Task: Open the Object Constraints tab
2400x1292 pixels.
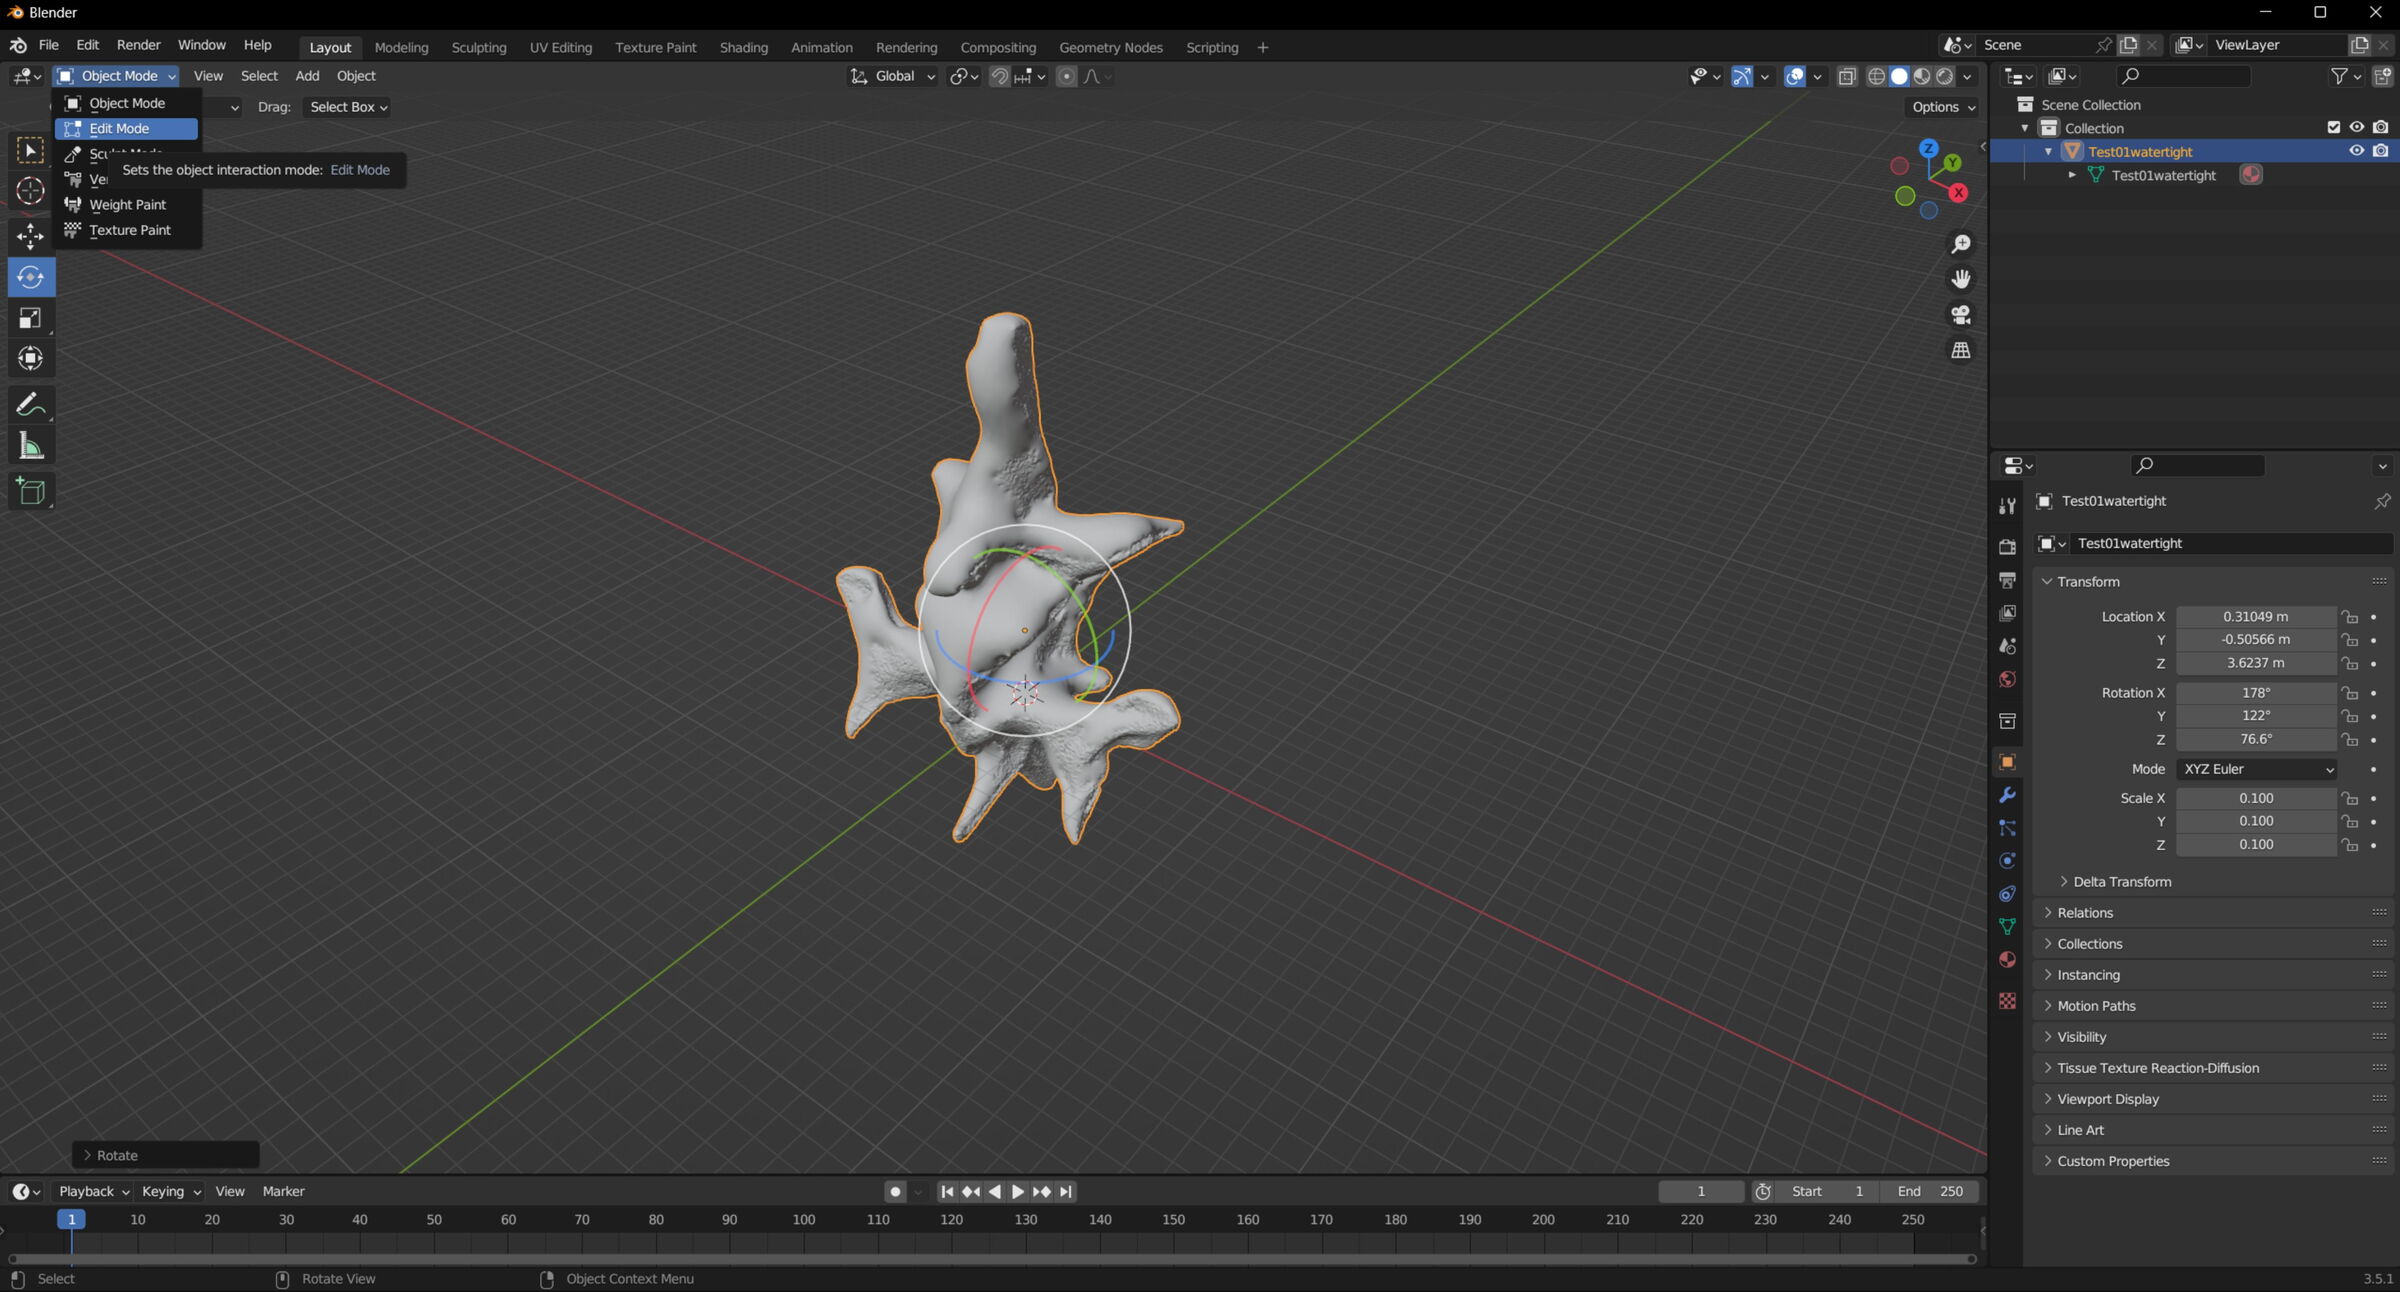Action: [x=2007, y=894]
